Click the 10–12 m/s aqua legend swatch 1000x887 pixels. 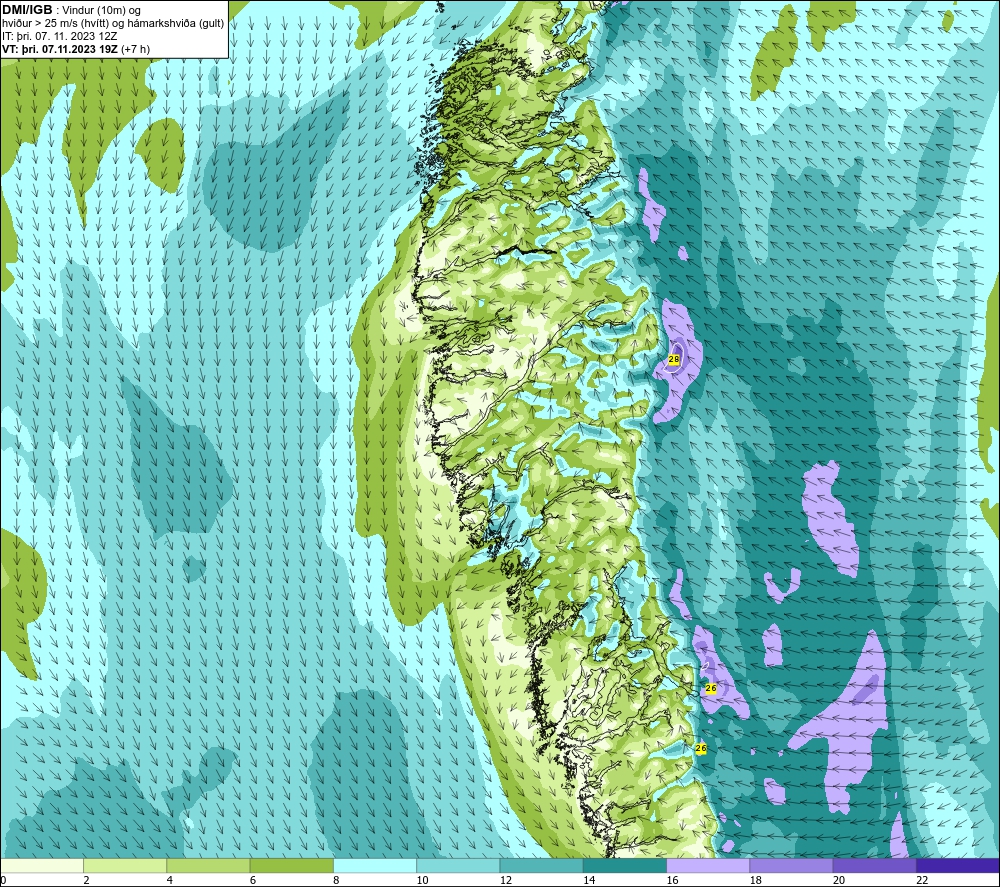click(x=458, y=865)
